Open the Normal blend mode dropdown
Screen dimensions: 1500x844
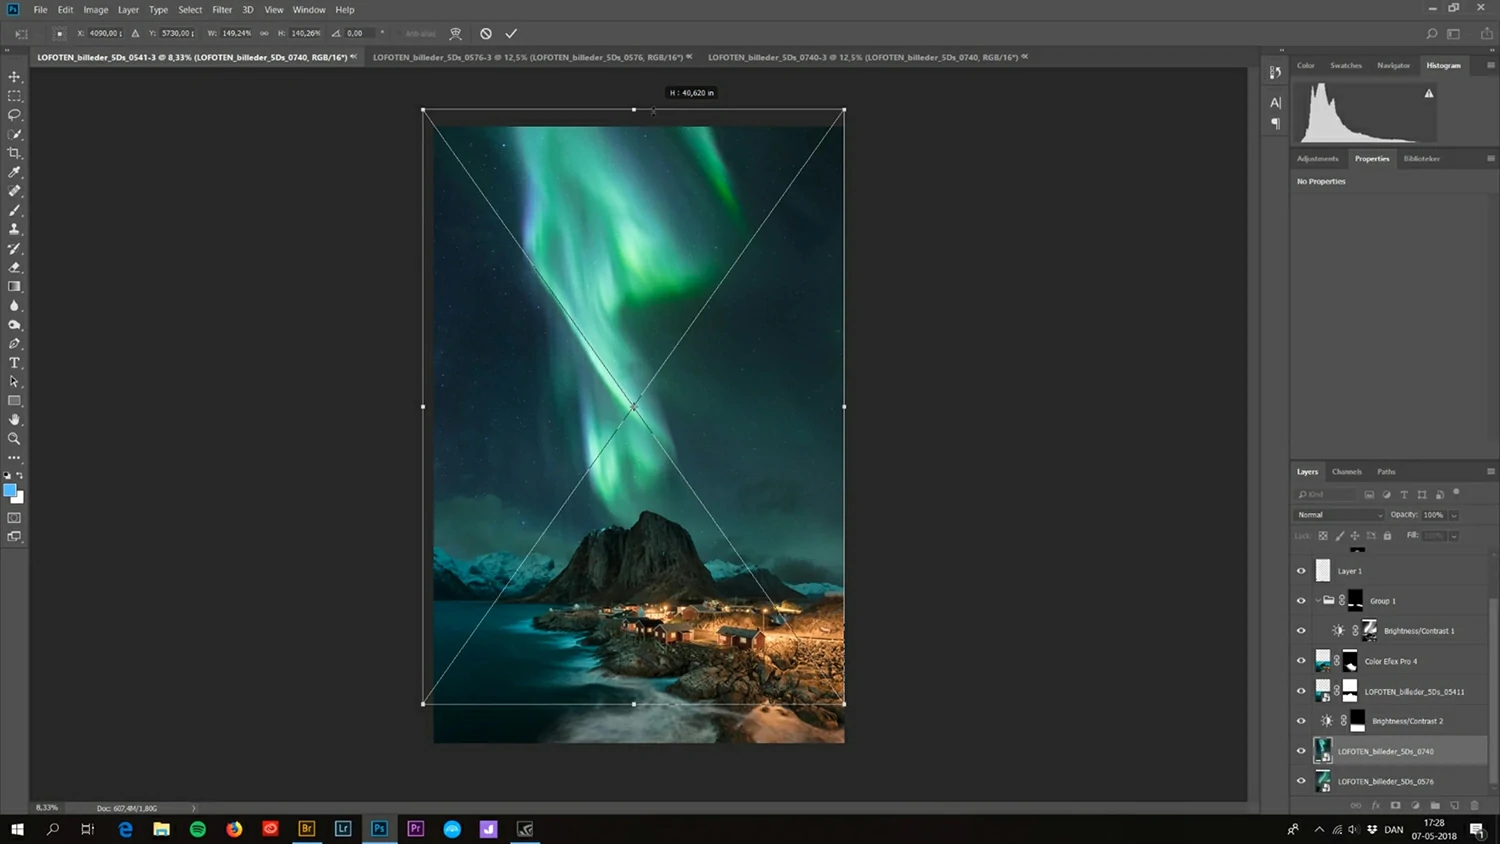1339,515
